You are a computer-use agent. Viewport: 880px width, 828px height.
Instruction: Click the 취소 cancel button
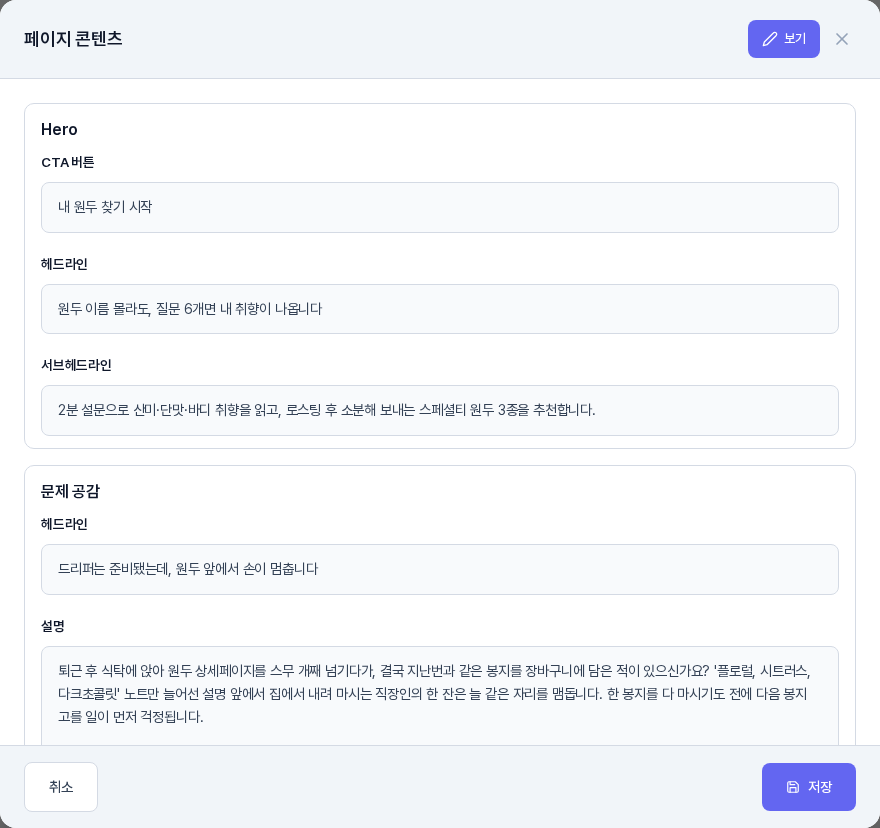click(61, 786)
